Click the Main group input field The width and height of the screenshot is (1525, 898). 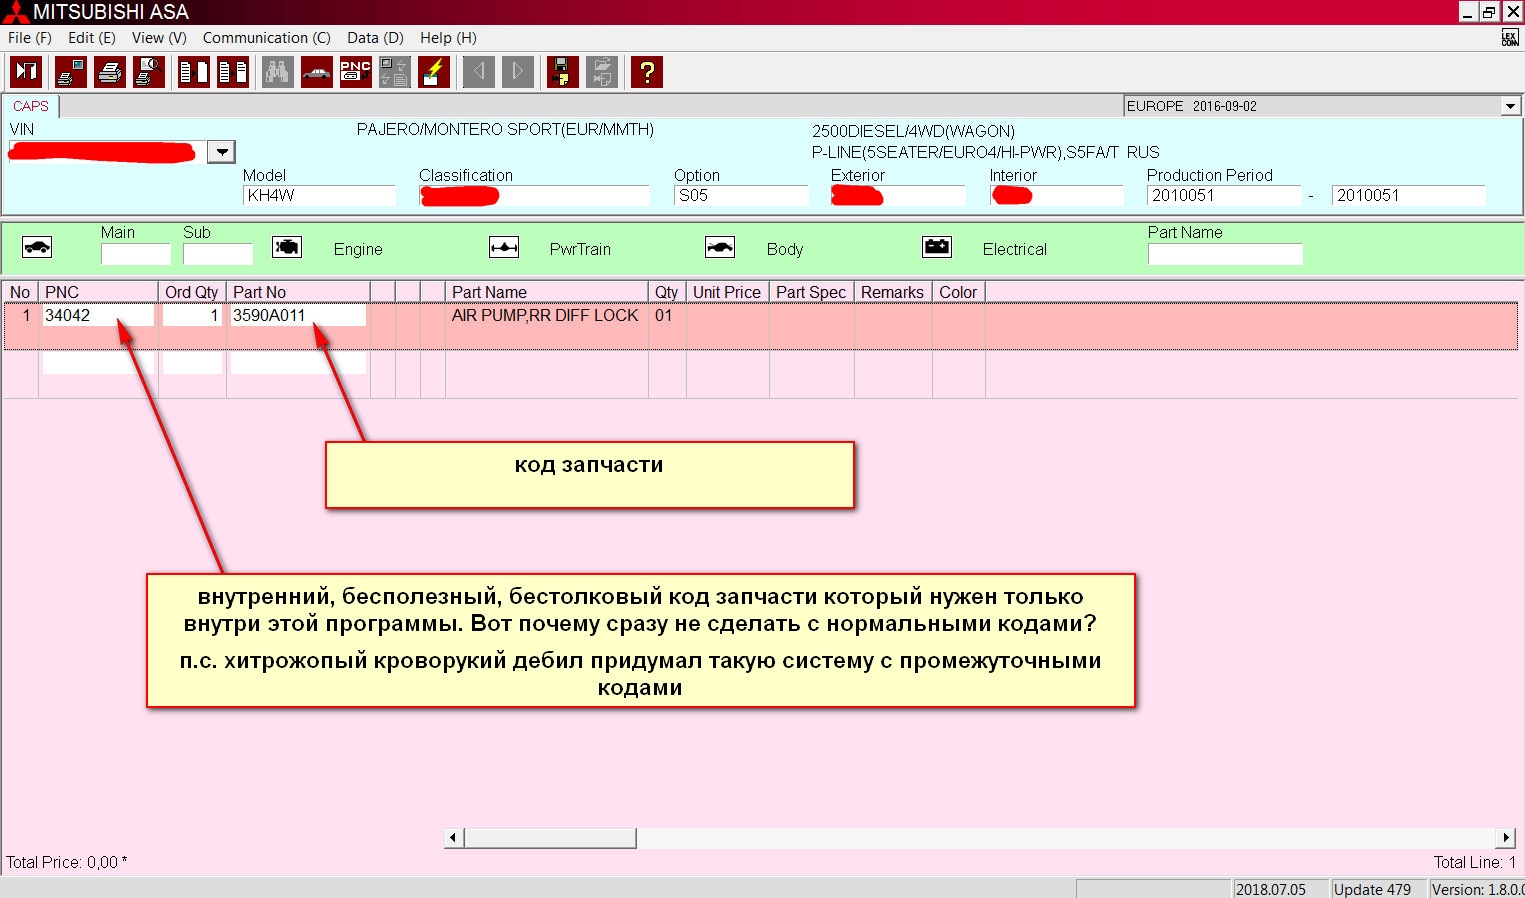[x=136, y=254]
